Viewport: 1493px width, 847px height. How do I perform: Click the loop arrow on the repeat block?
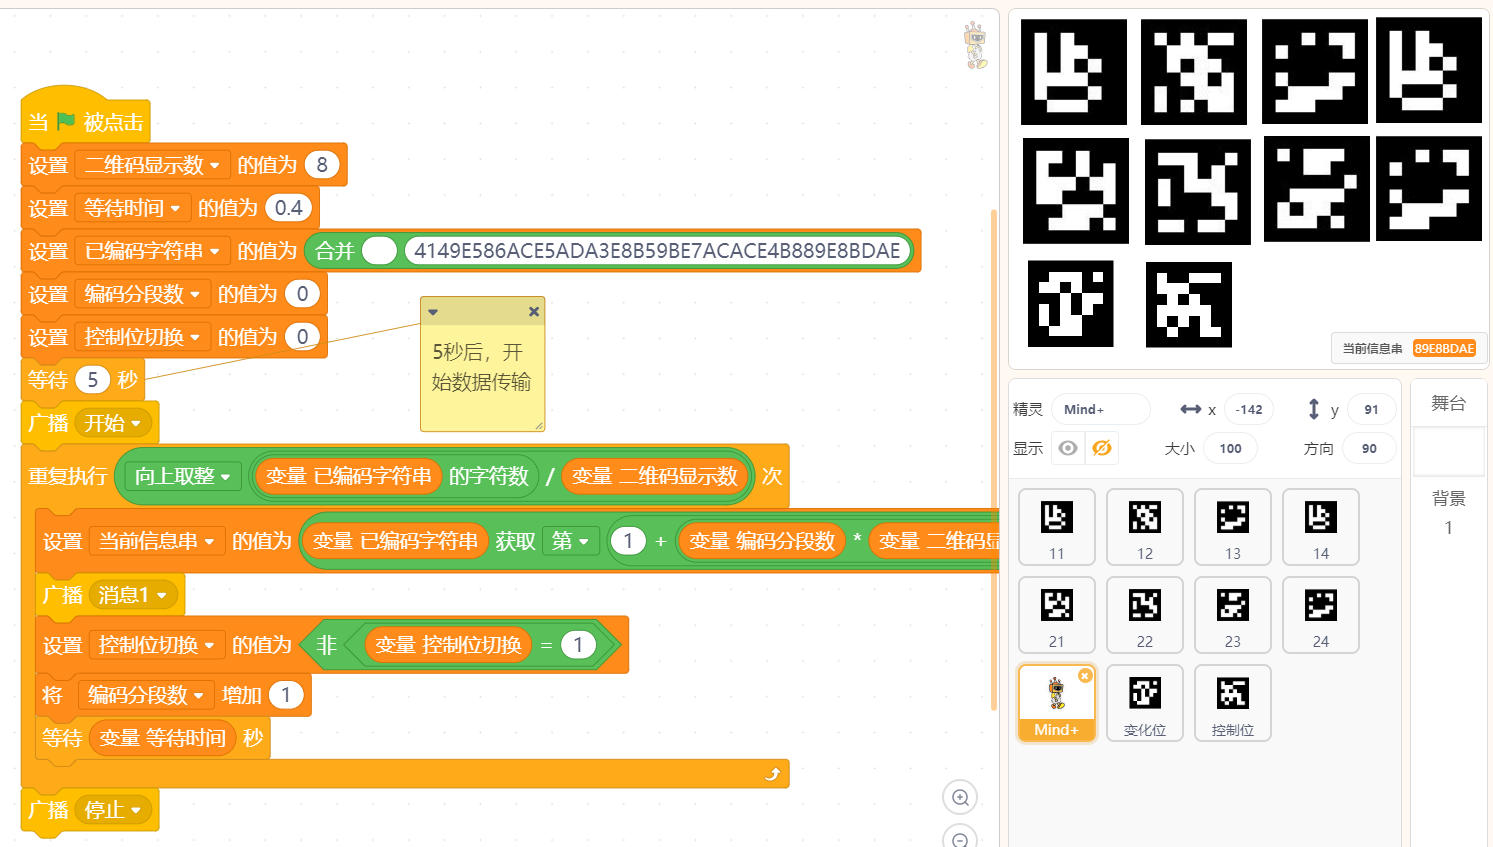coord(772,774)
